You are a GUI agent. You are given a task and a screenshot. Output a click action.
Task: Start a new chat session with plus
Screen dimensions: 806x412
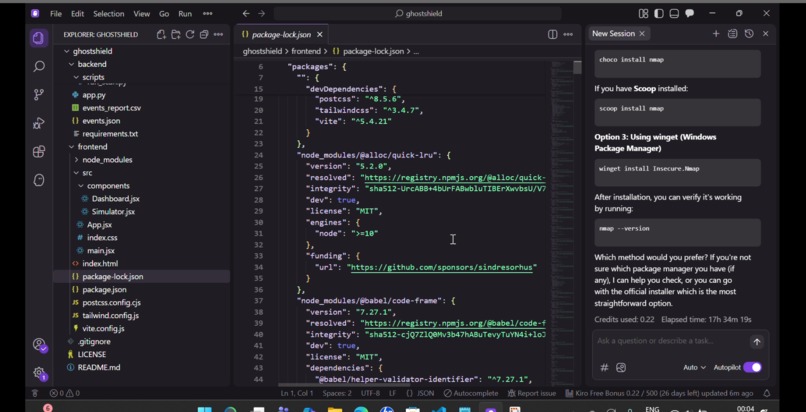coord(716,34)
